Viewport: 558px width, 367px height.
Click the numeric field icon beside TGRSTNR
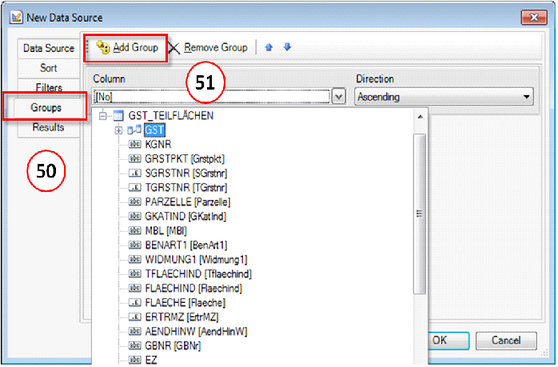(x=135, y=188)
